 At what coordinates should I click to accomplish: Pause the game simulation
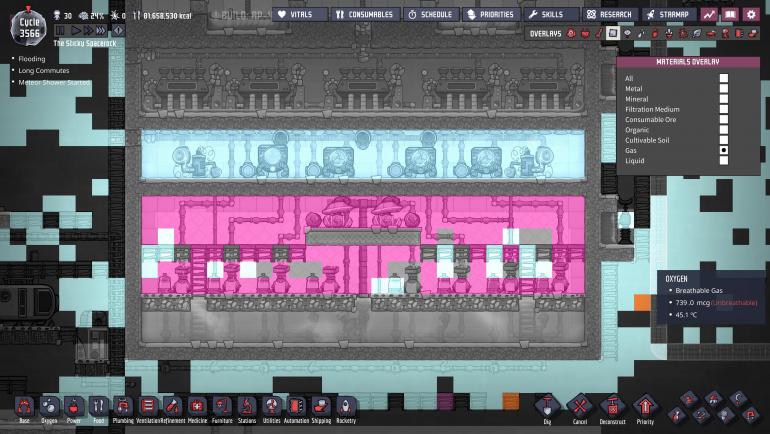click(60, 30)
